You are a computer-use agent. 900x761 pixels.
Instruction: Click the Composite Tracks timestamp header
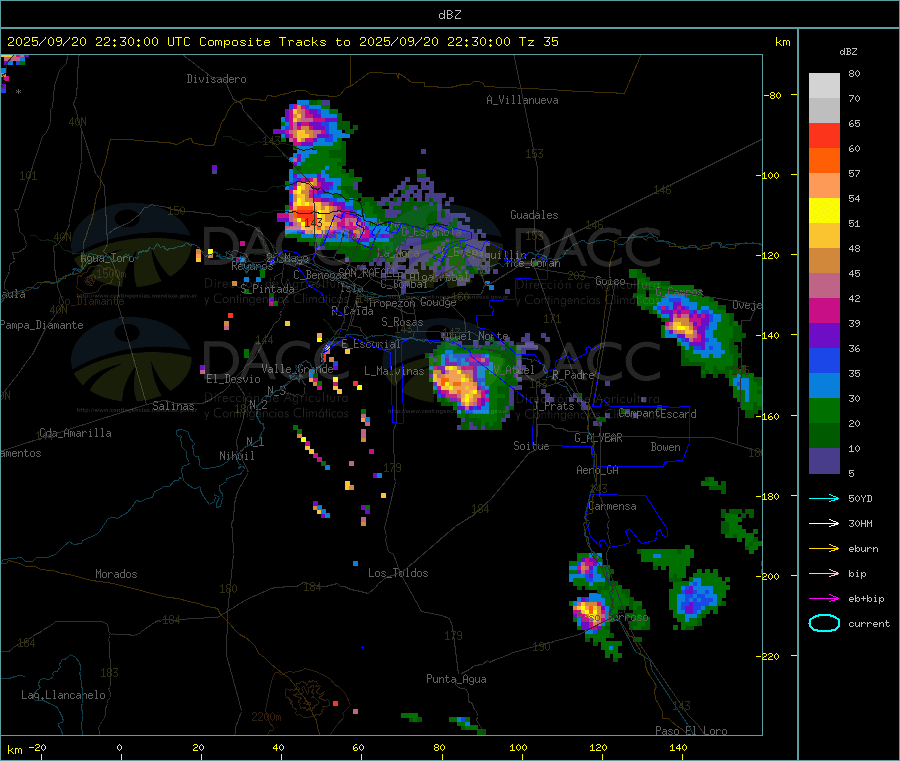[282, 42]
